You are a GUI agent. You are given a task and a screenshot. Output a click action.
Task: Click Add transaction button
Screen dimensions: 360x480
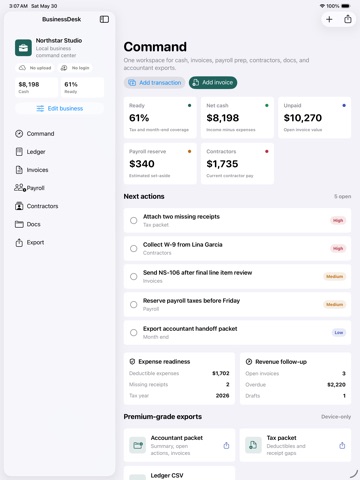pos(155,83)
